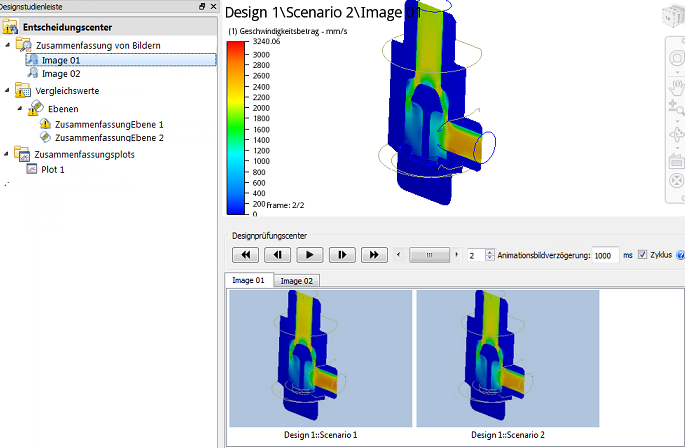Select Plot 1 in the tree
This screenshot has width=685, height=448.
pos(53,170)
